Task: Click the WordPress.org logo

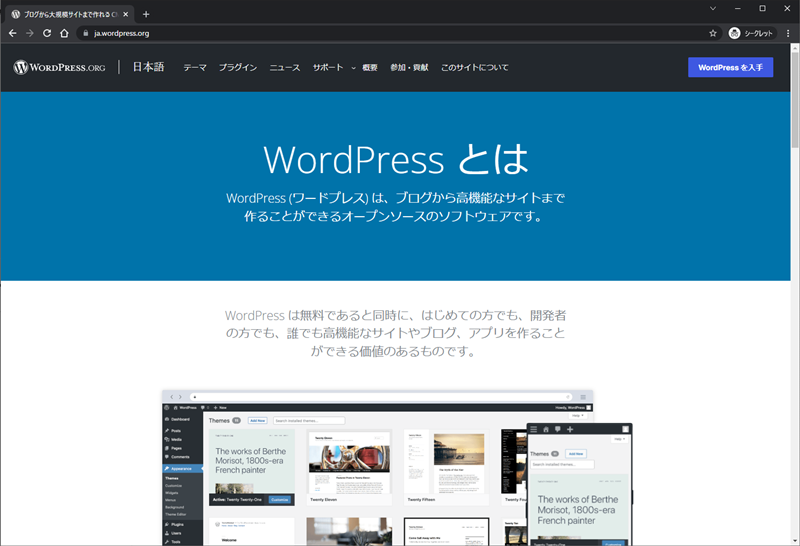Action: click(59, 67)
